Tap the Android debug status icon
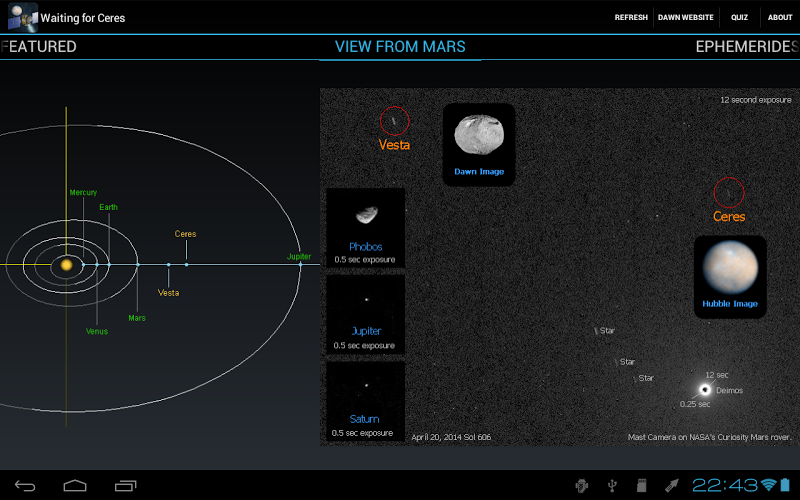Viewport: 800px width, 500px height. (x=581, y=485)
